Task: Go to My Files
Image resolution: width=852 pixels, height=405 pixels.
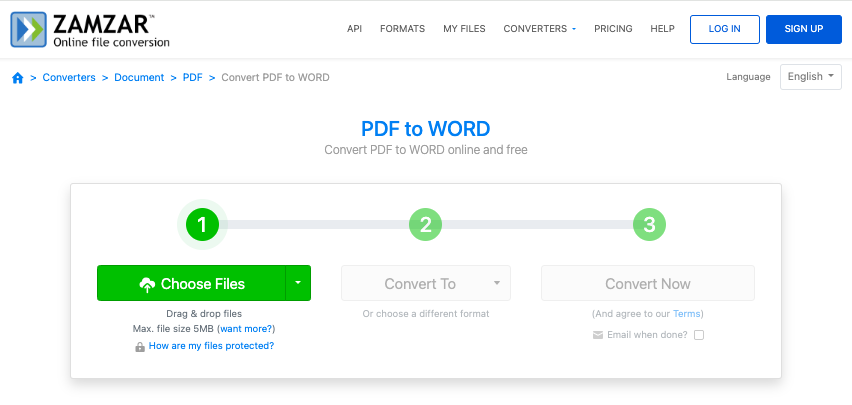Action: [x=465, y=29]
